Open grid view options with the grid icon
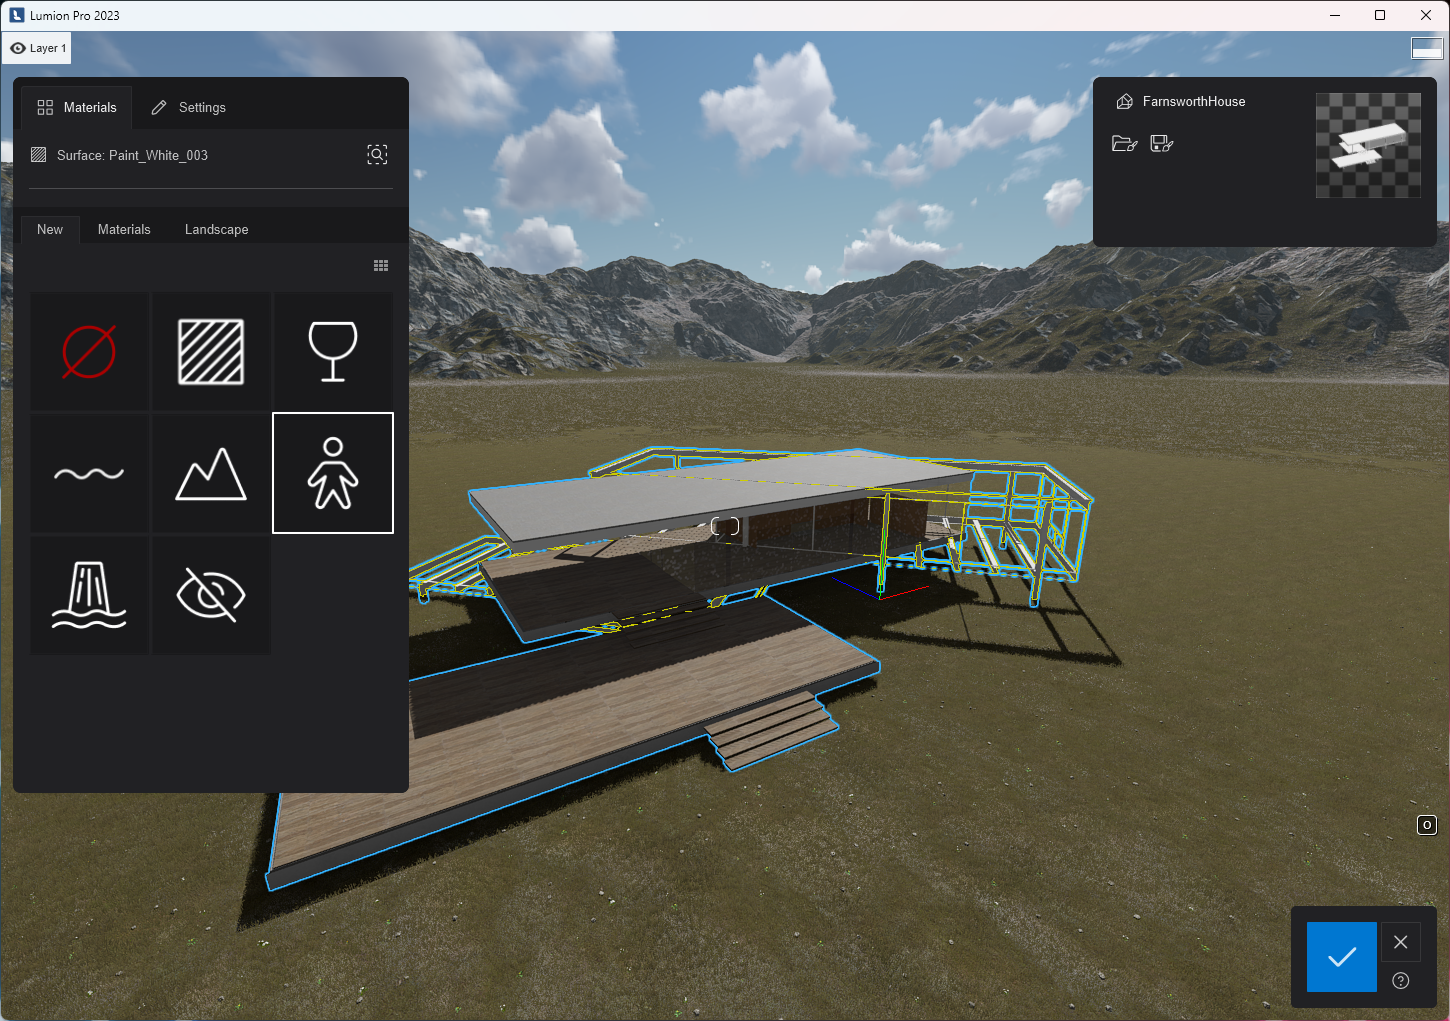 click(380, 264)
